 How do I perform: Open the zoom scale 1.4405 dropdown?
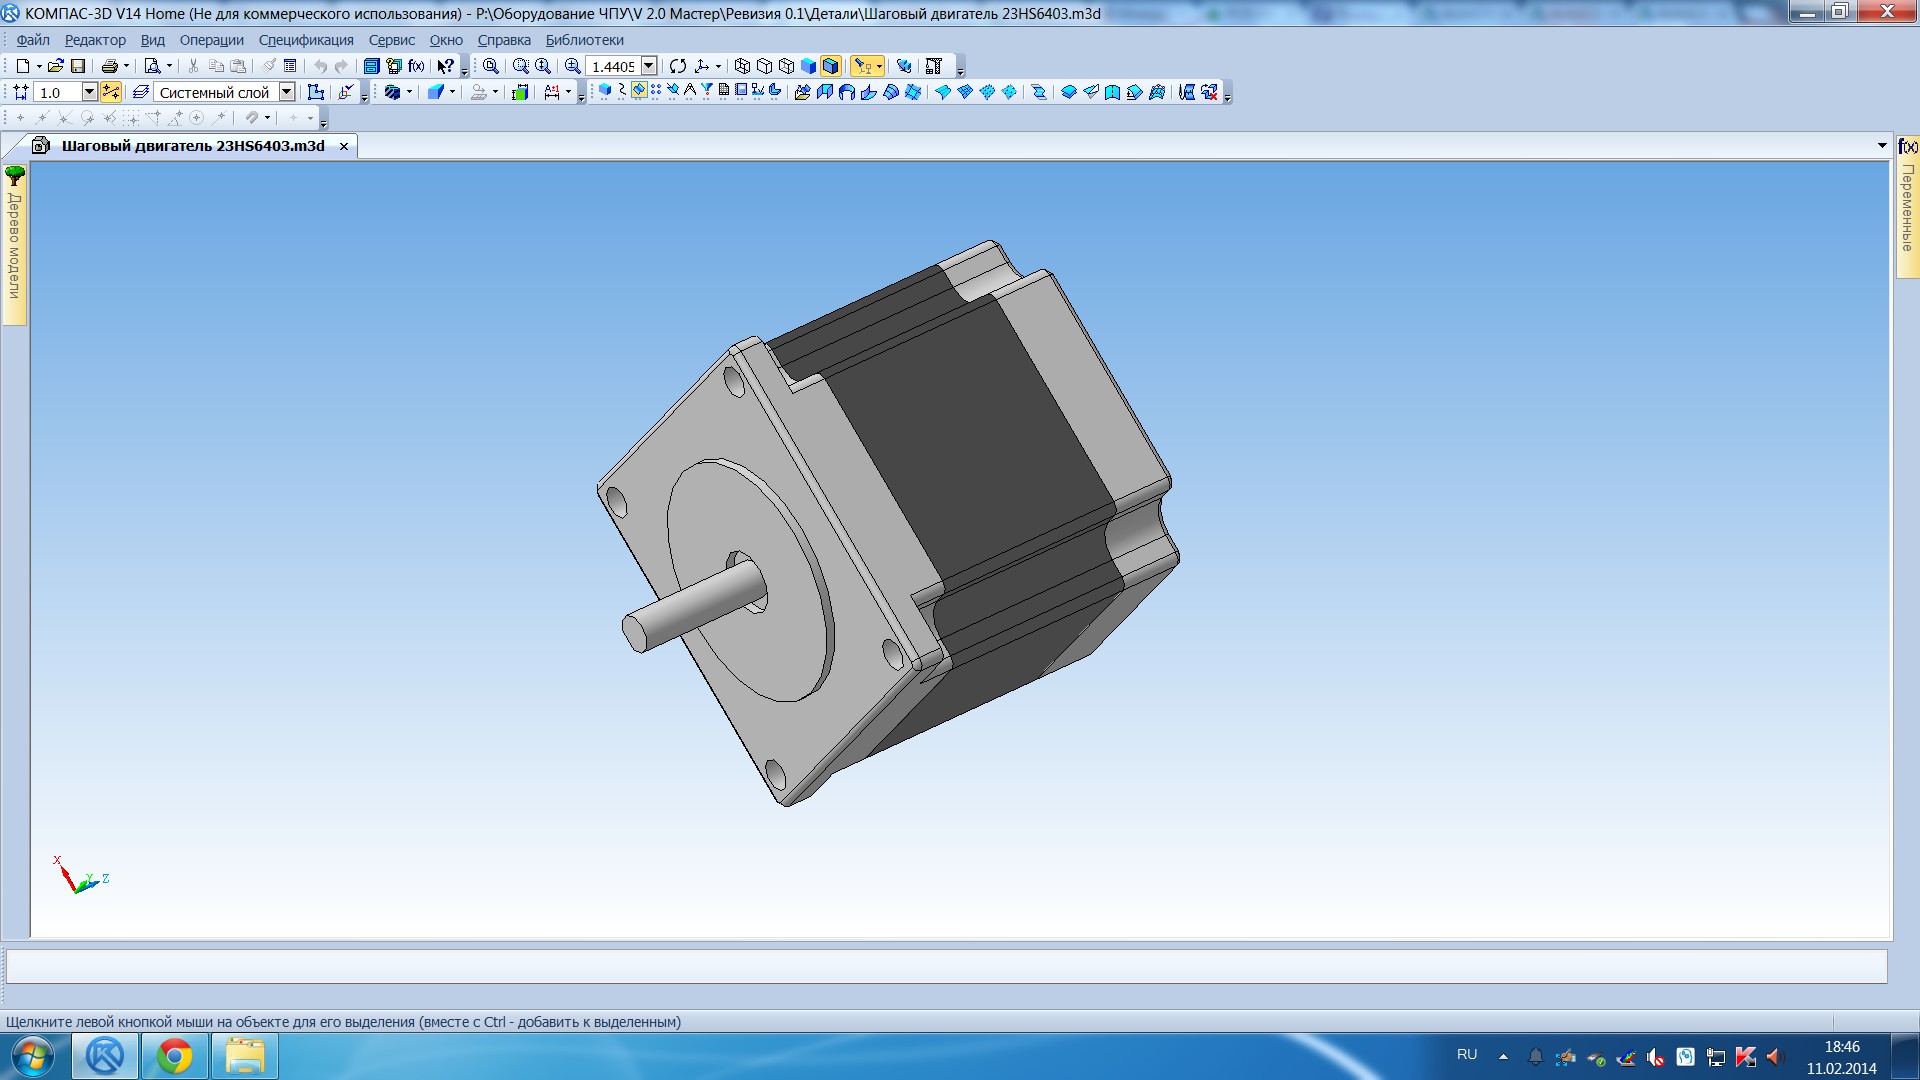tap(649, 66)
